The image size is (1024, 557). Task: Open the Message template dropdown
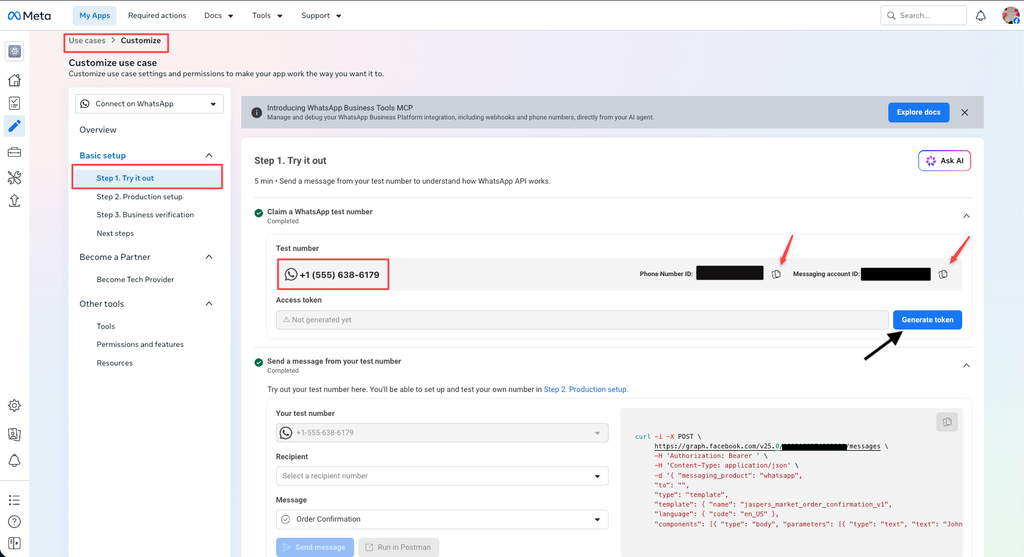(x=442, y=519)
